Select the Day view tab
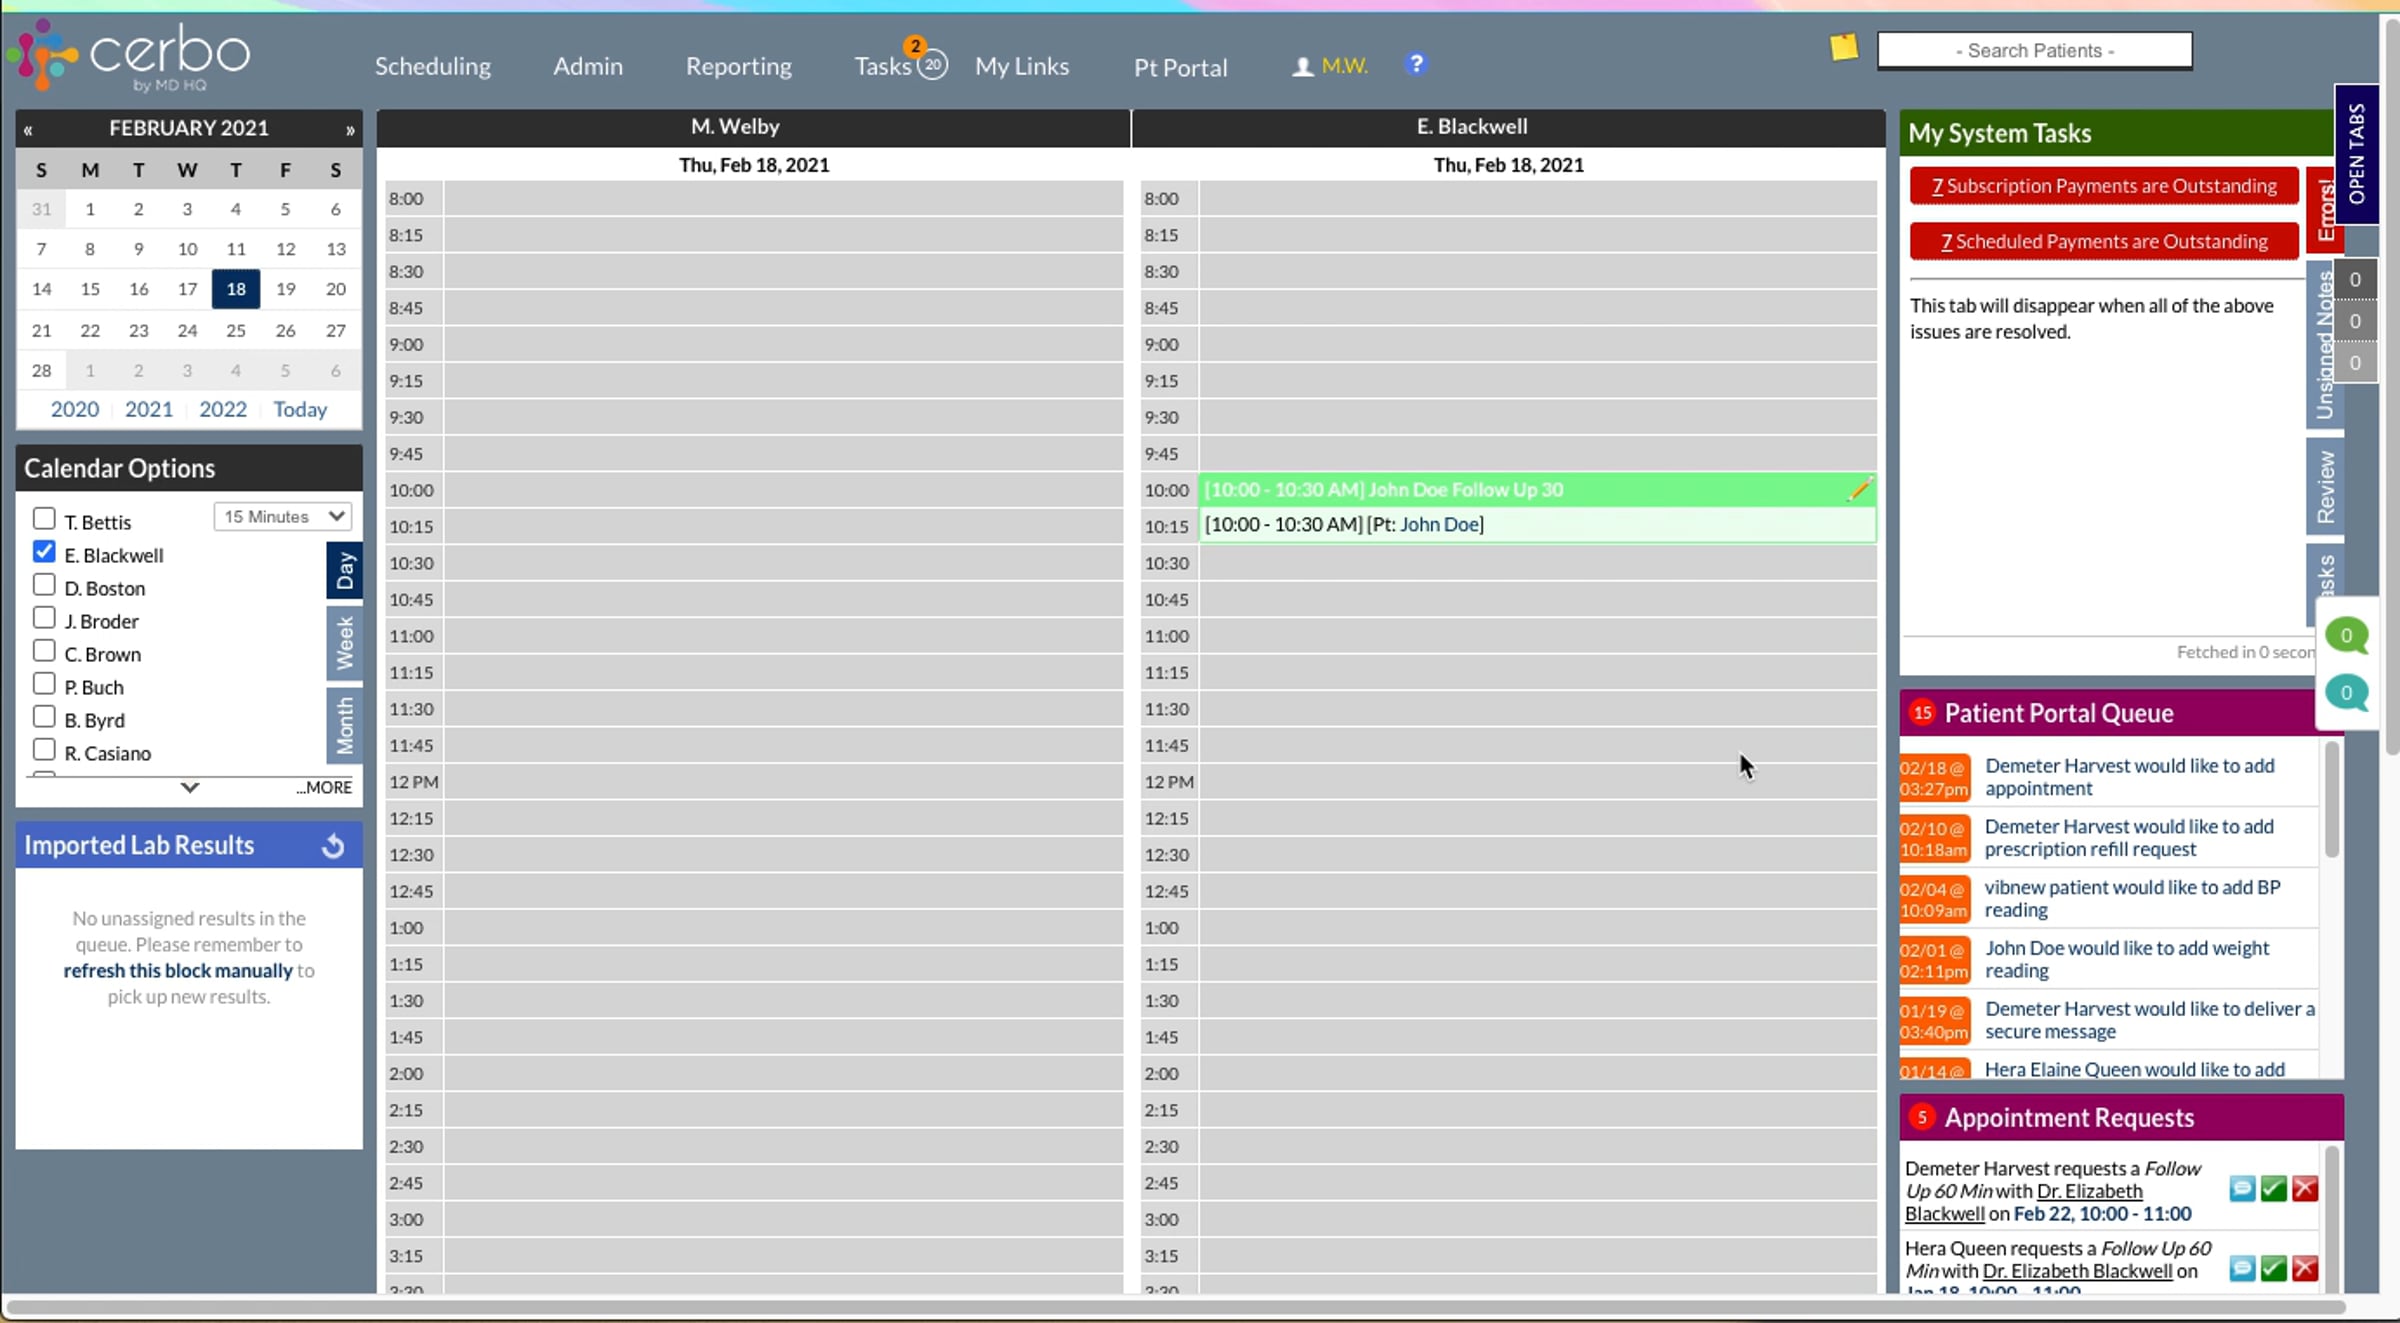 pyautogui.click(x=344, y=570)
